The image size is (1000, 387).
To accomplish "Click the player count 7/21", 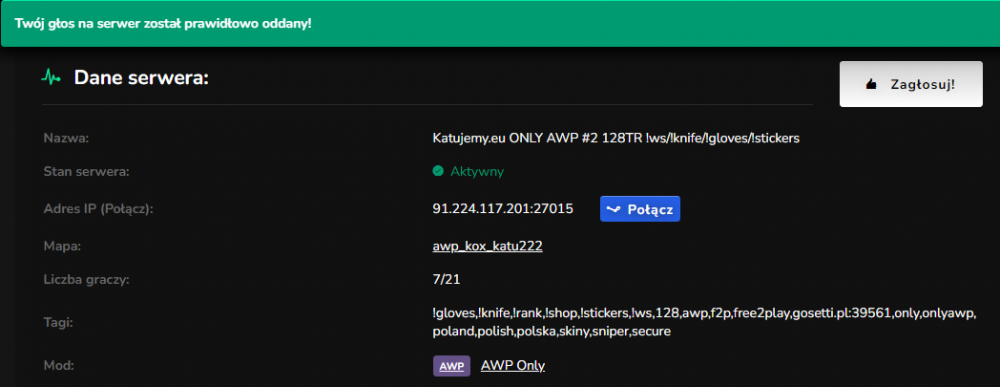I will click(446, 279).
